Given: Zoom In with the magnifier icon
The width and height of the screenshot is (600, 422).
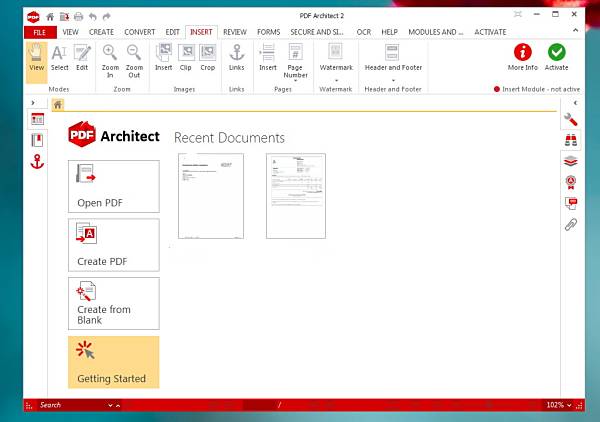Looking at the screenshot, I should coord(110,58).
